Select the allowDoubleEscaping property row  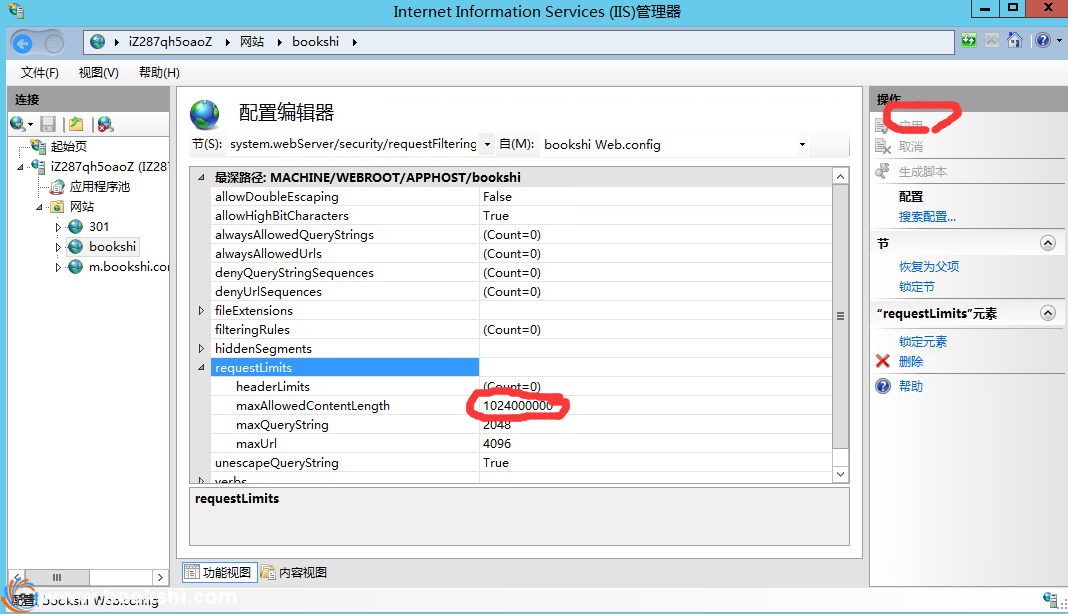point(521,196)
